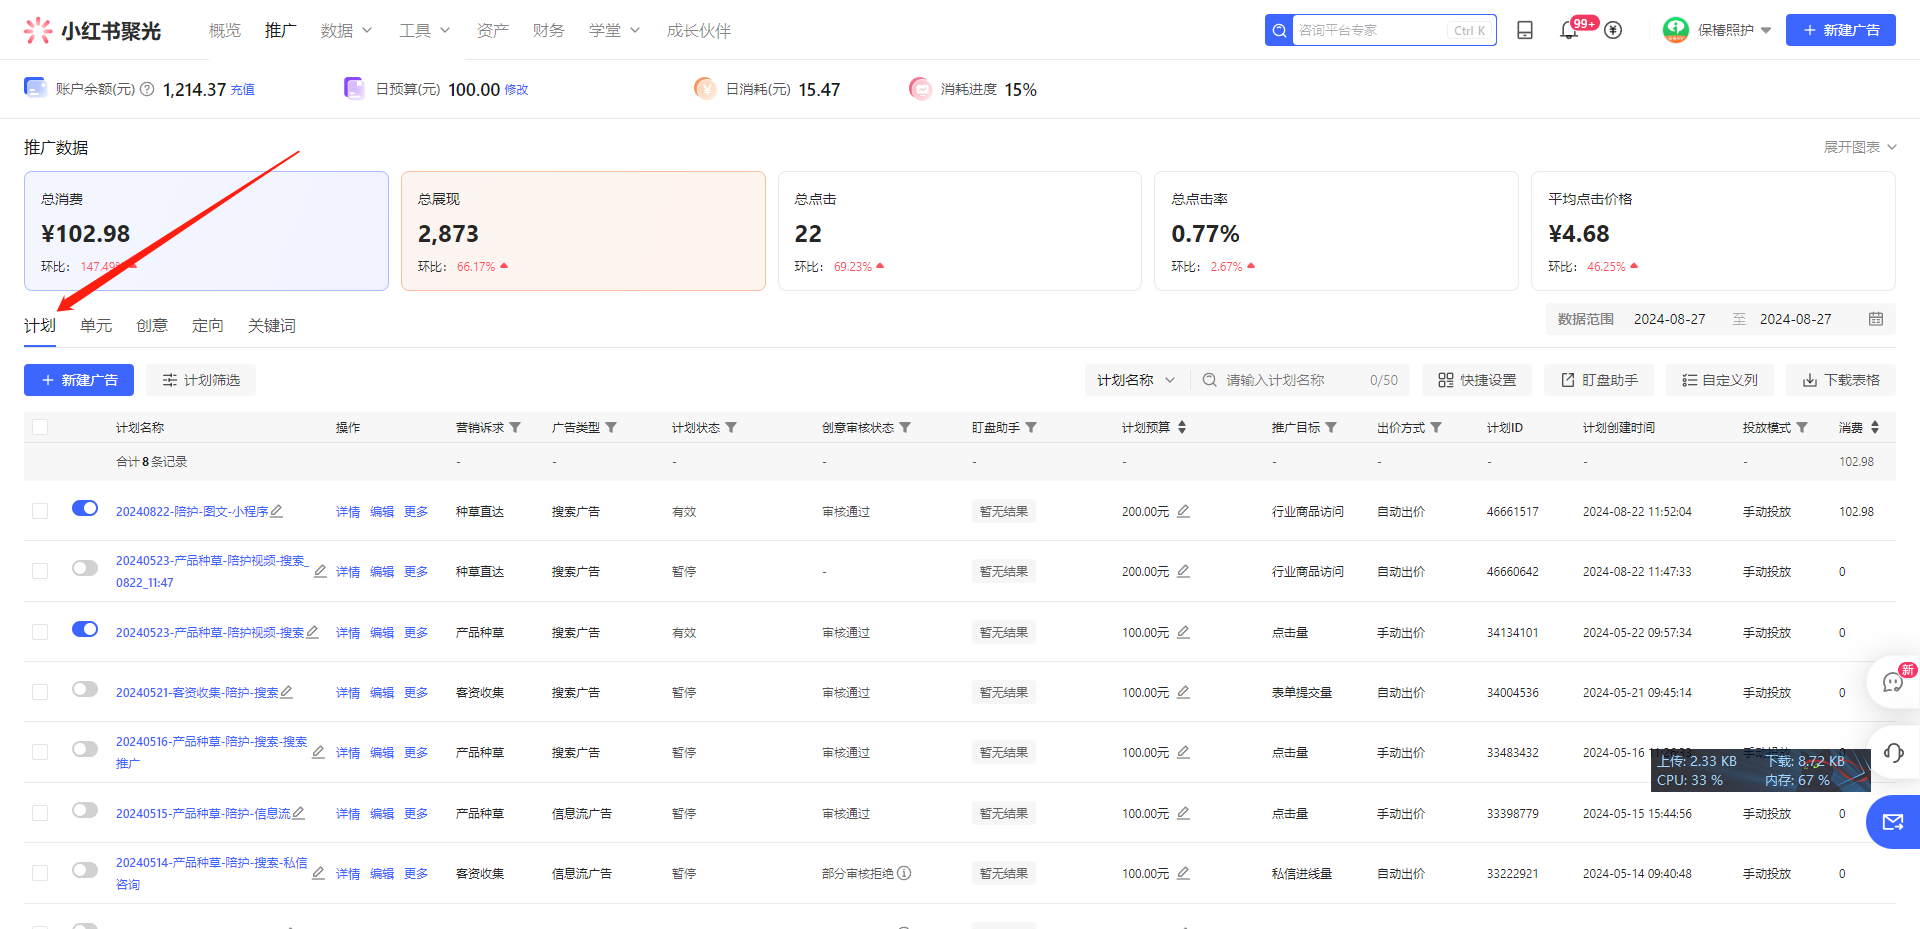Enable plan 20240521-客资收集-陪护-搜索 switch
This screenshot has width=1920, height=929.
(85, 689)
